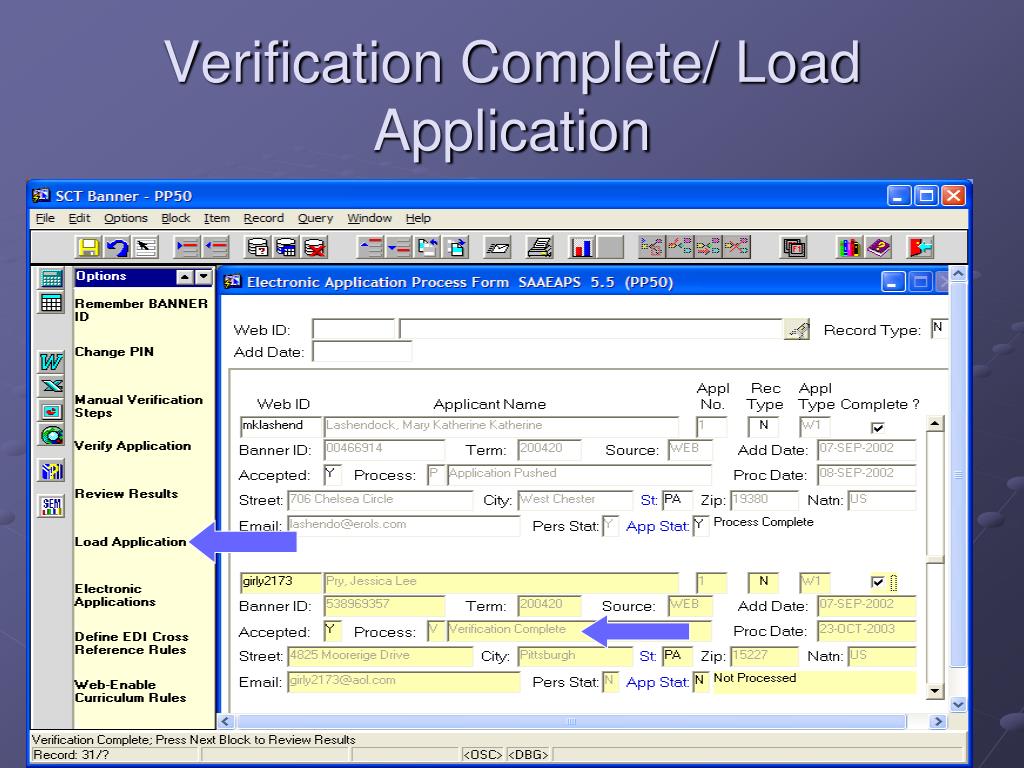Click the Web ID search flashlight icon
1024x768 pixels.
(797, 330)
